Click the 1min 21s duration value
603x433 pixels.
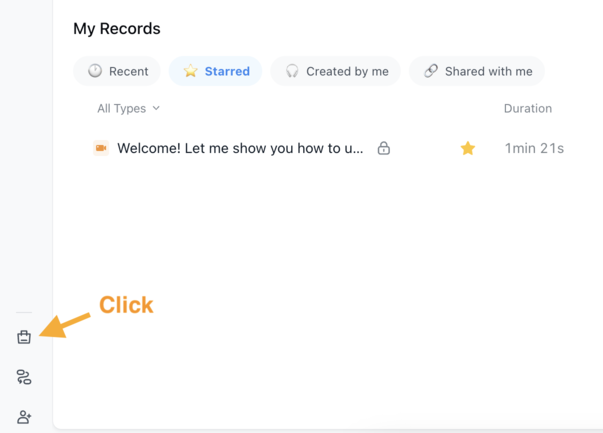(x=534, y=148)
